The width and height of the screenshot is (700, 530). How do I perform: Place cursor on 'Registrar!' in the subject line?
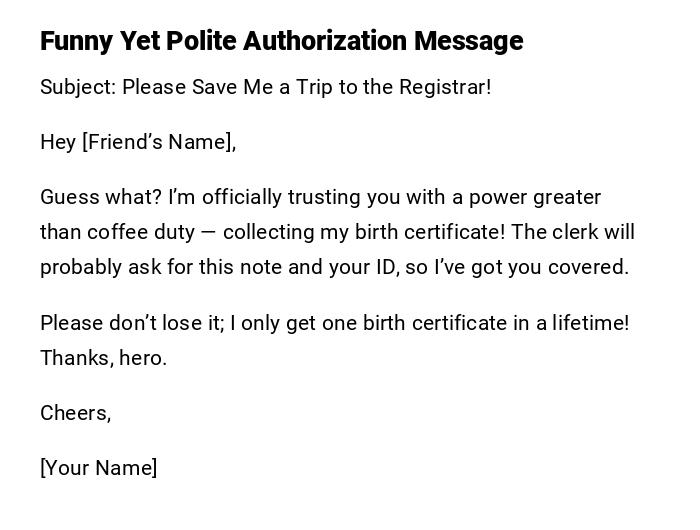(x=445, y=87)
